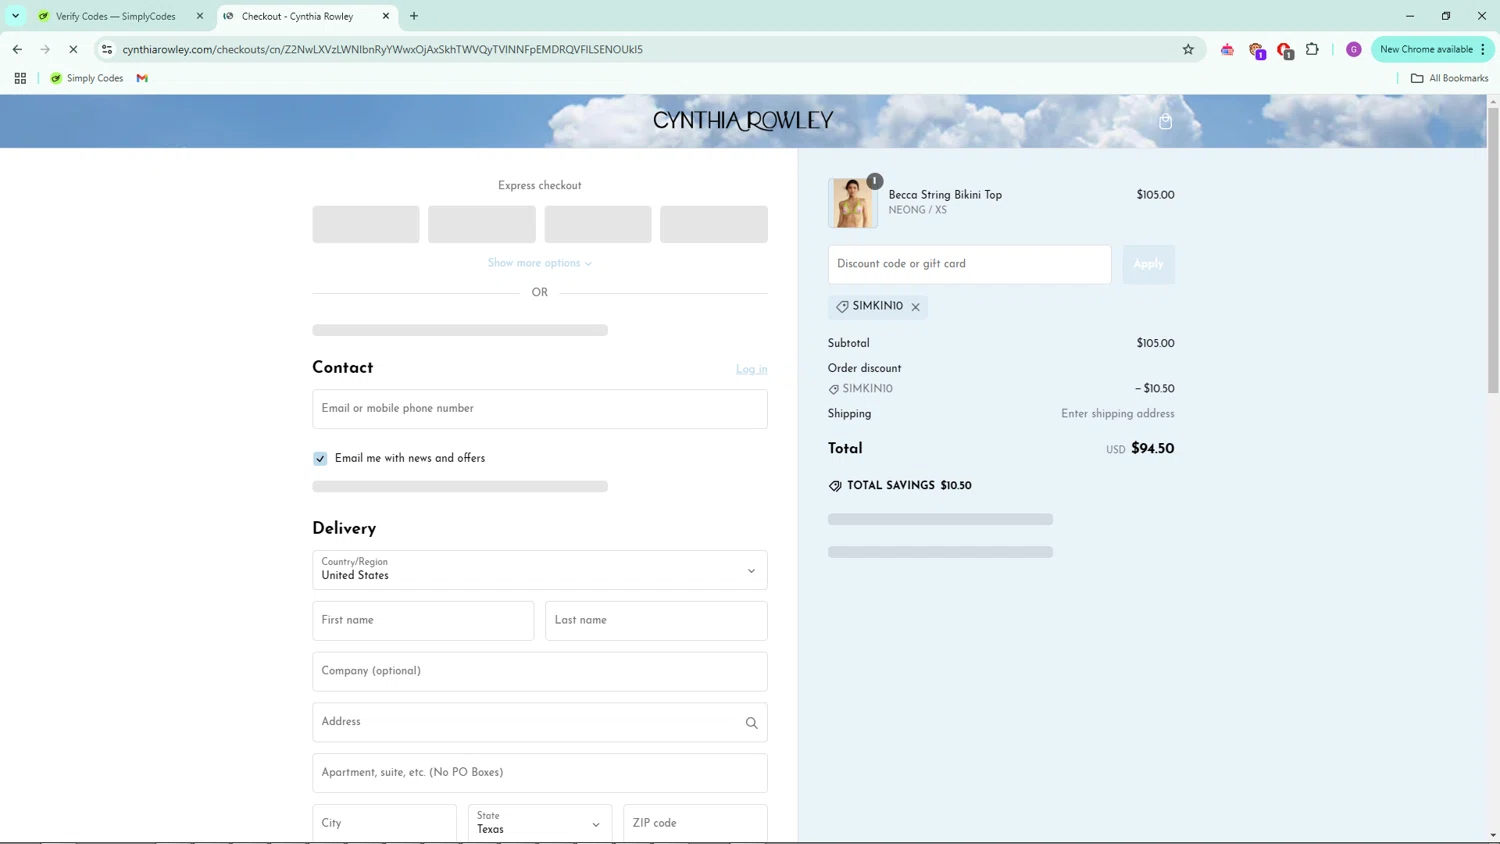The width and height of the screenshot is (1500, 844).
Task: Focus the Email or mobile phone number field
Action: [x=540, y=409]
